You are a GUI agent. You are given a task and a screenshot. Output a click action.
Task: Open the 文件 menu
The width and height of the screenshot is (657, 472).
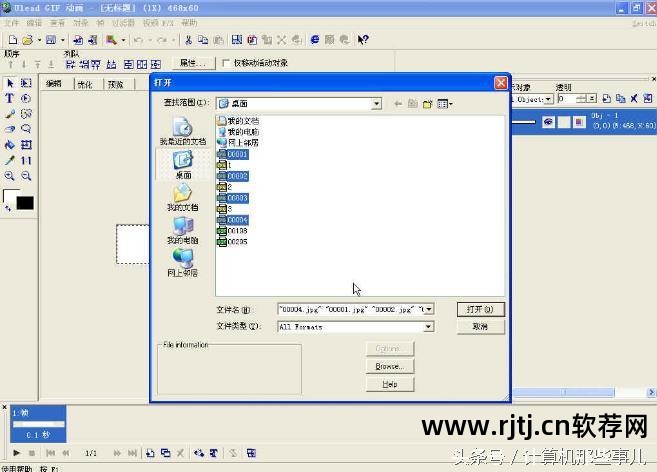pos(12,23)
